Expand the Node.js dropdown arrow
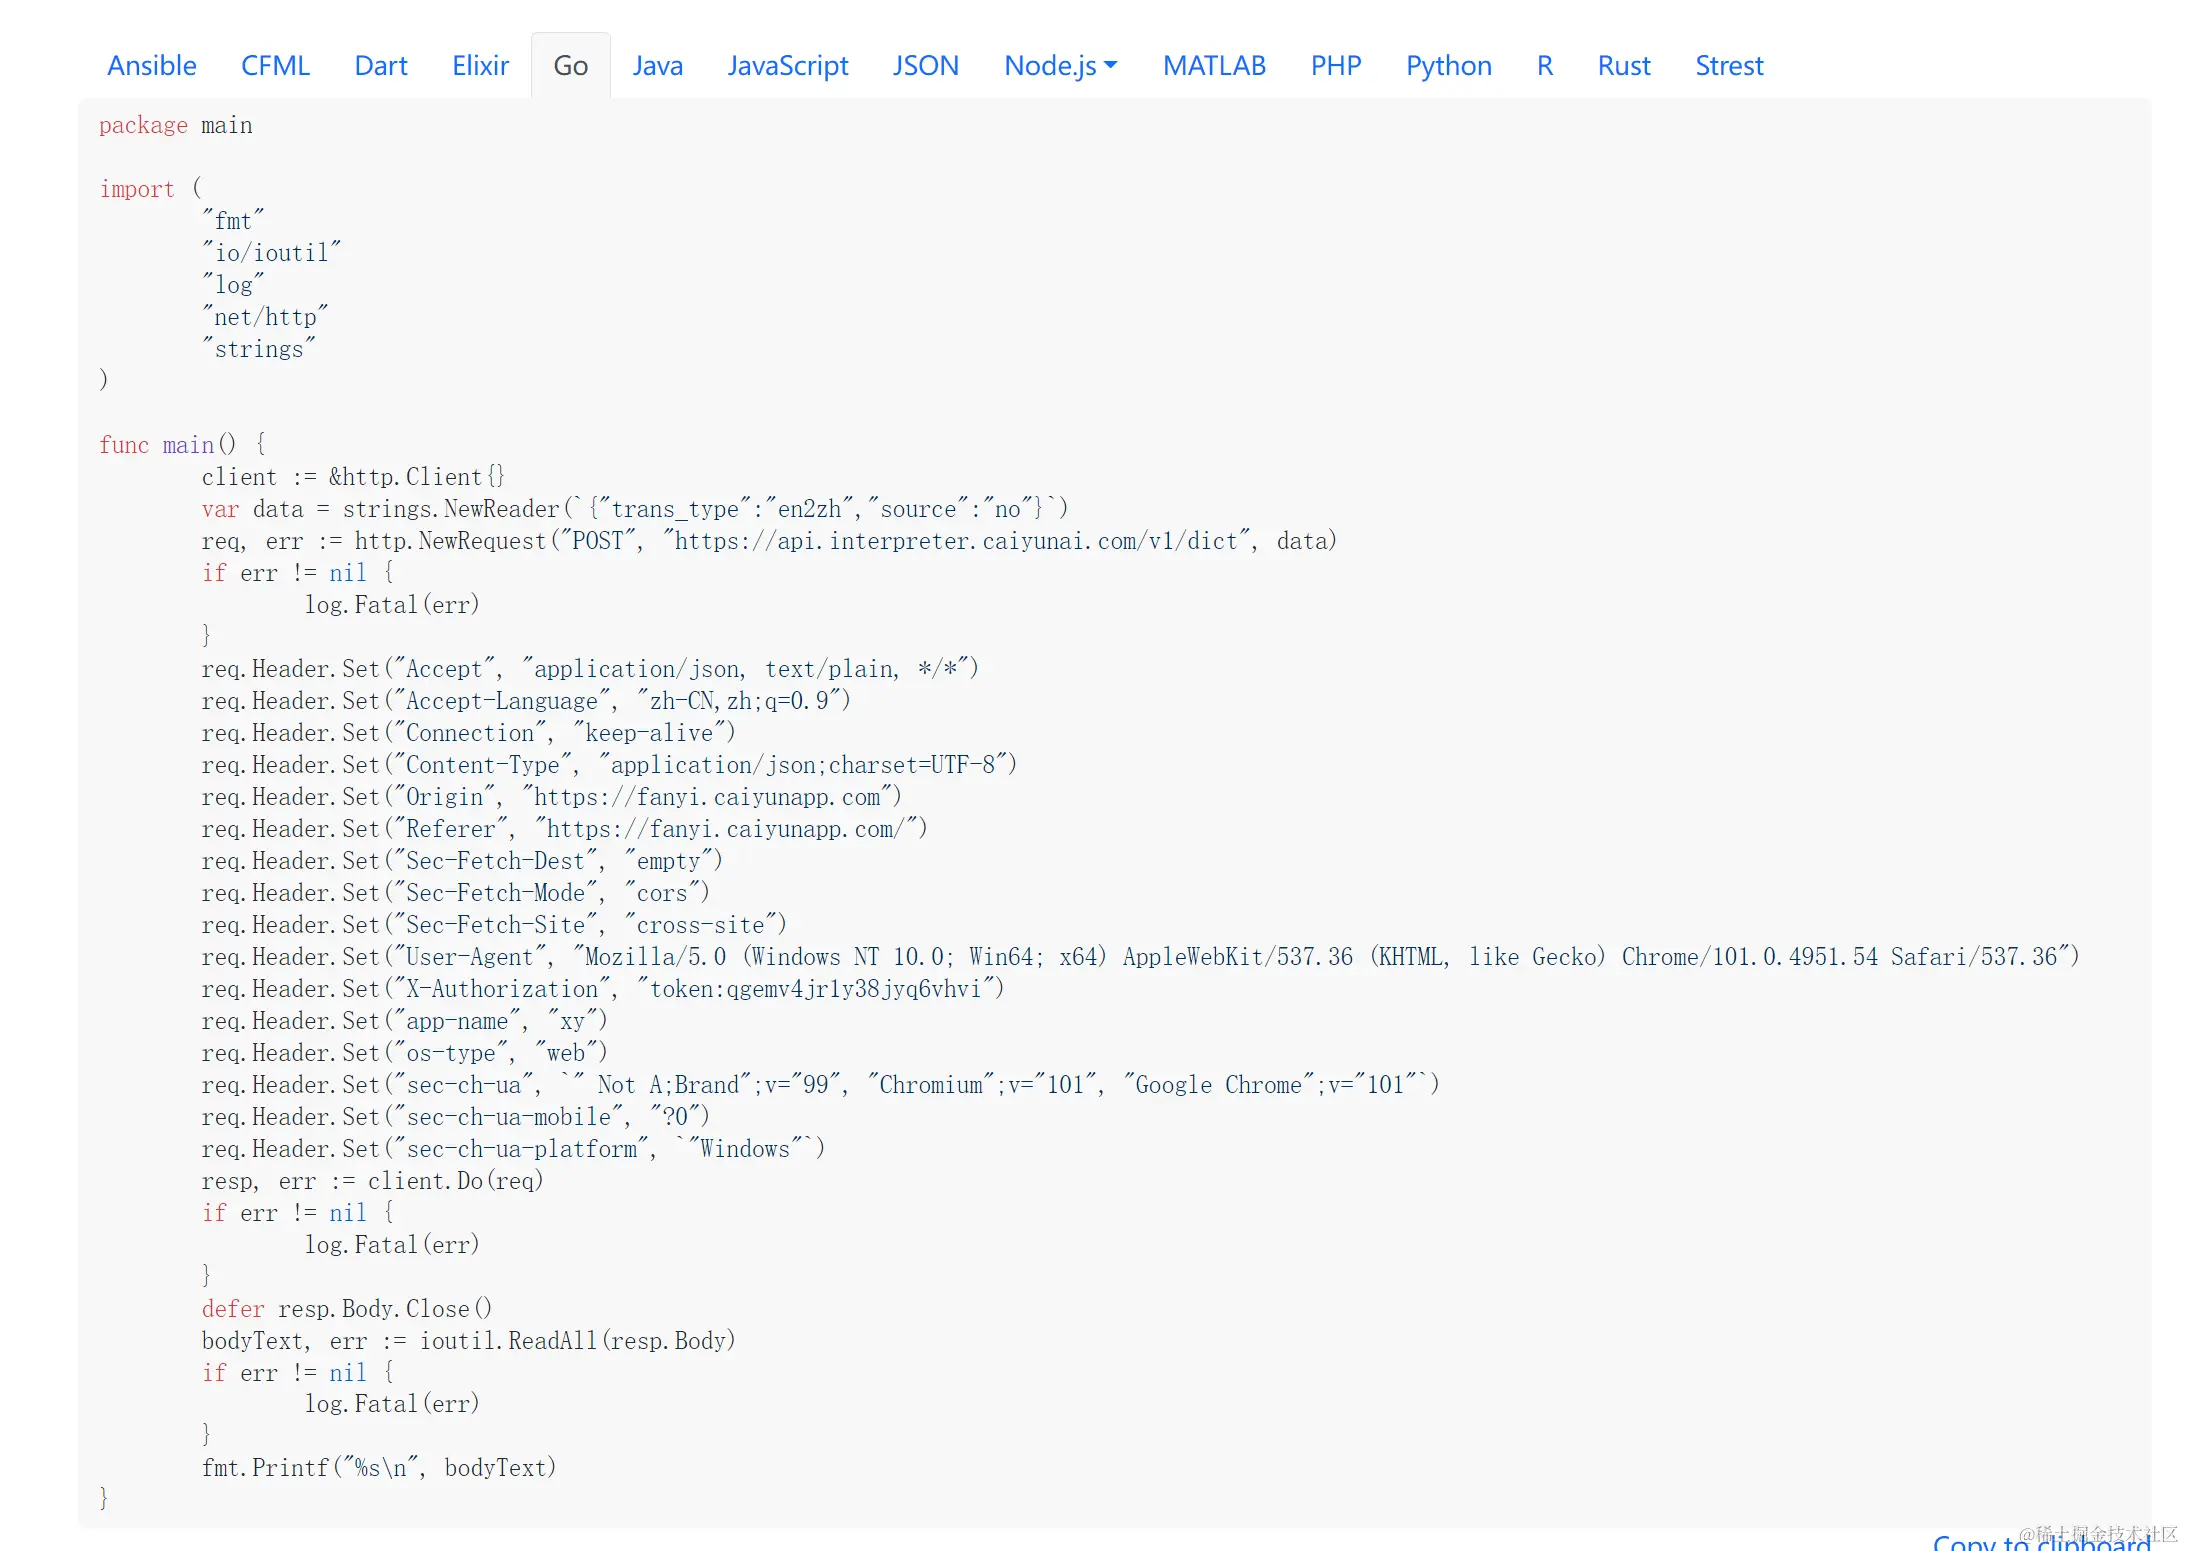This screenshot has height=1551, width=2185. point(1111,66)
